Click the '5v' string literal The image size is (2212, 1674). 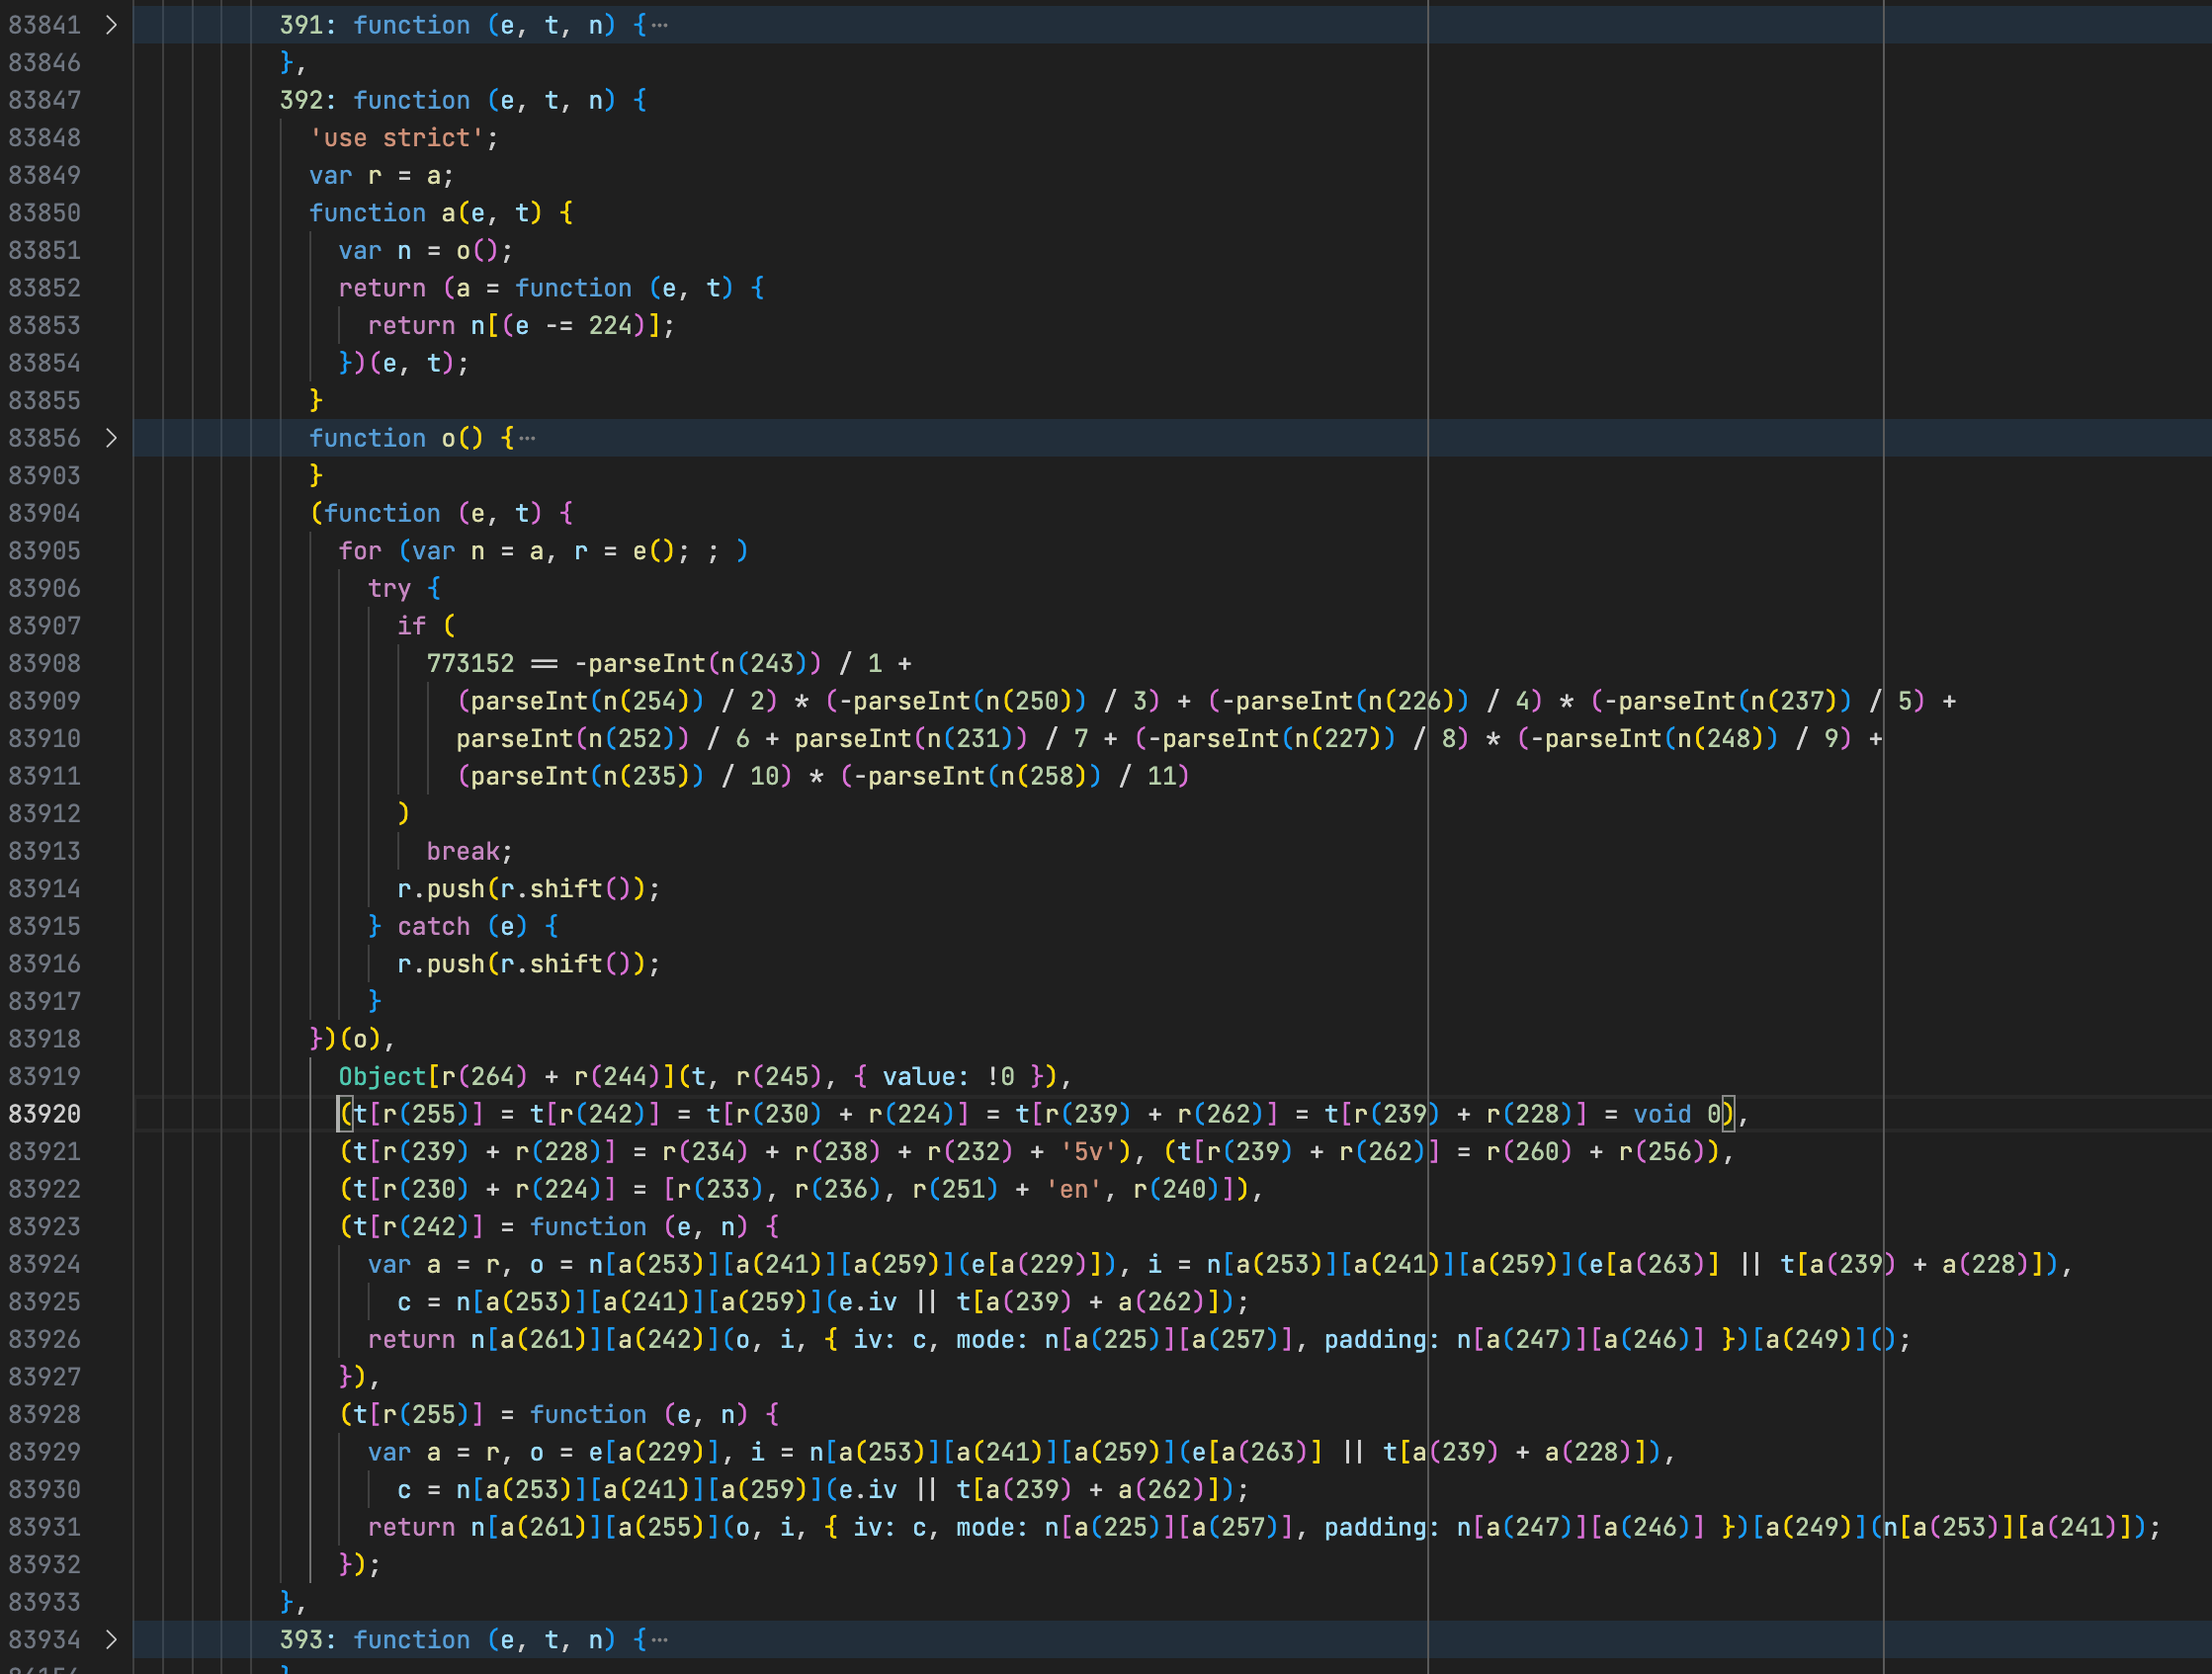coord(1088,1152)
